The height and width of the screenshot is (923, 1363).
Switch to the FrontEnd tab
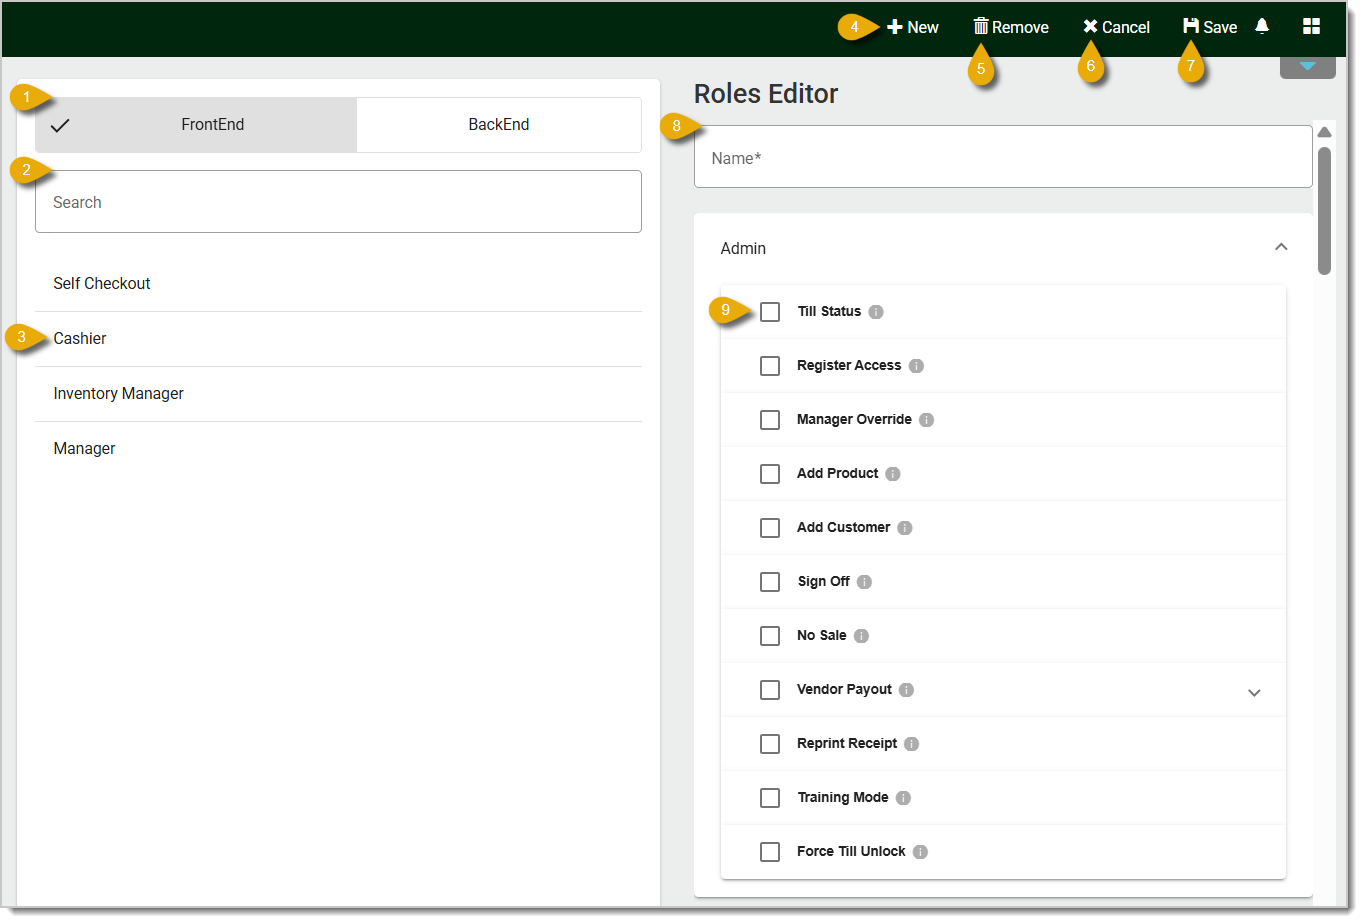196,125
